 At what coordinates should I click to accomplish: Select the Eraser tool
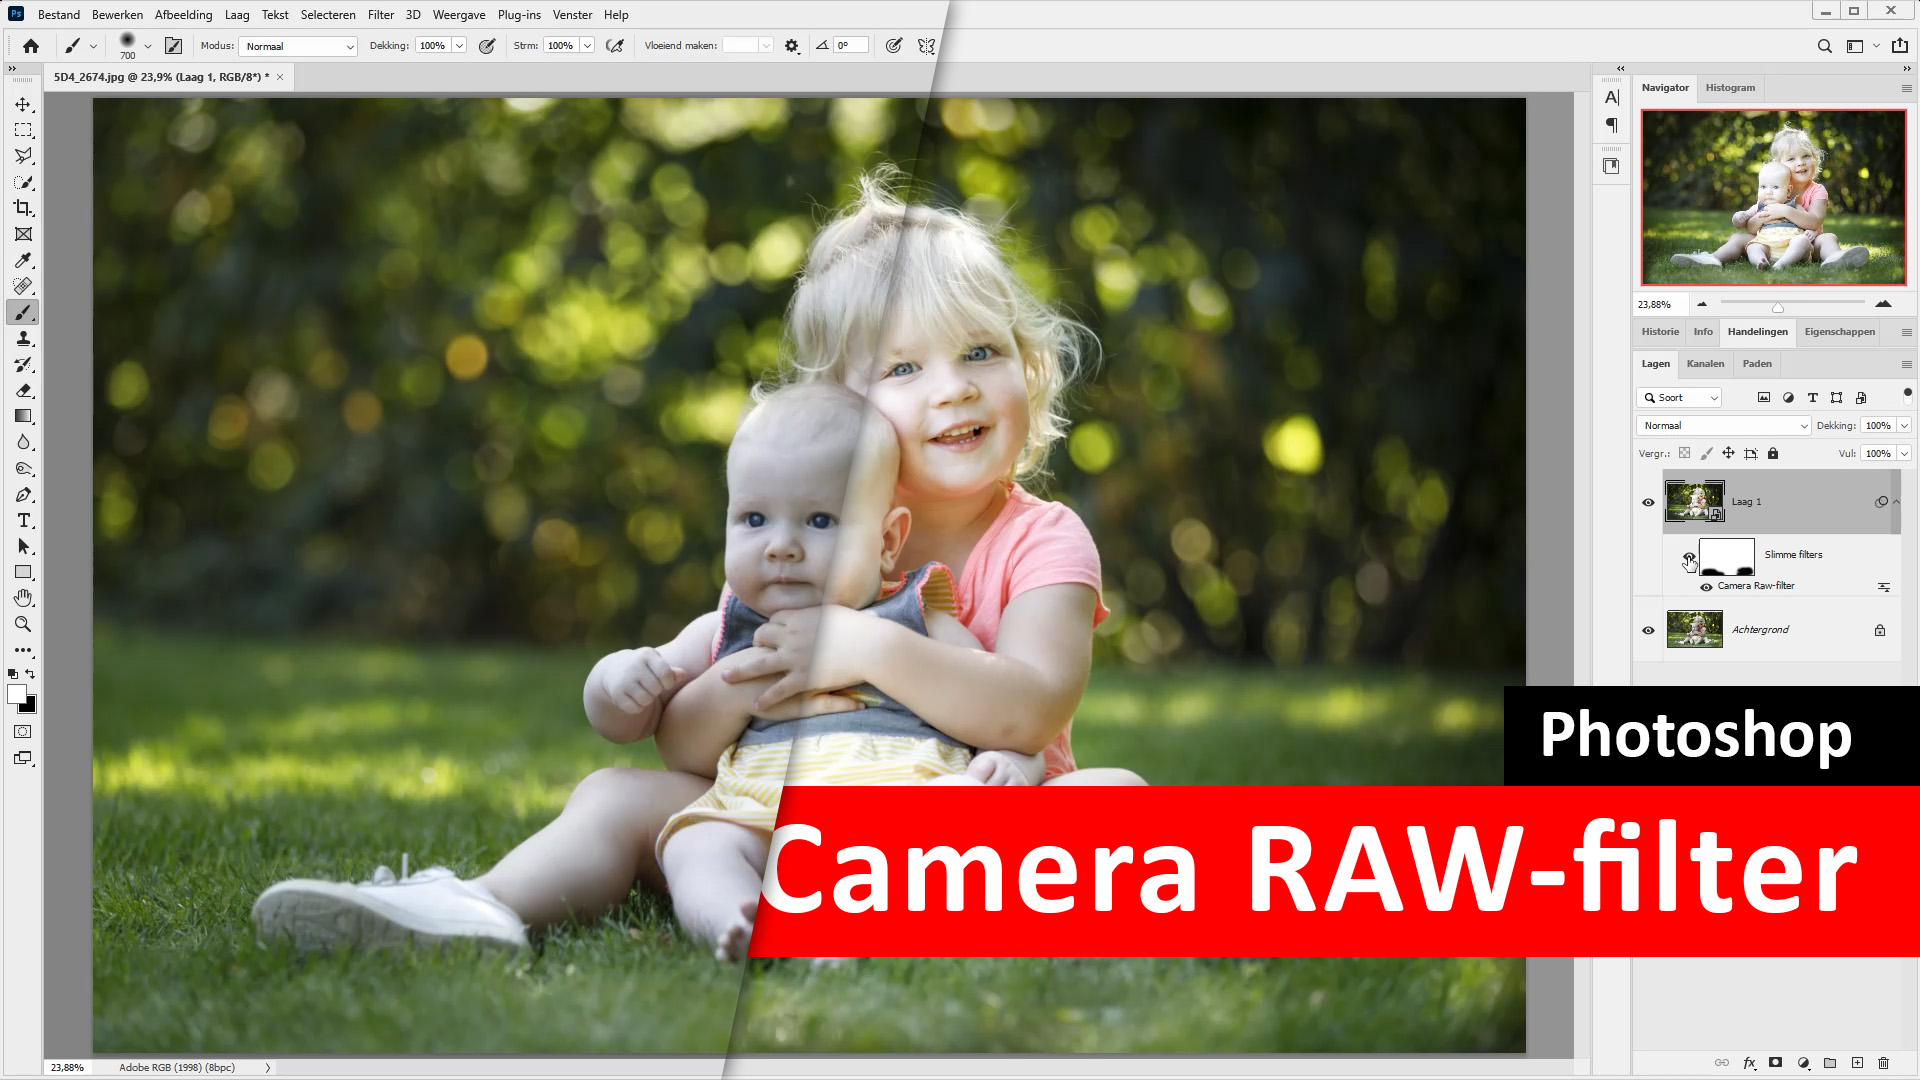coord(23,391)
